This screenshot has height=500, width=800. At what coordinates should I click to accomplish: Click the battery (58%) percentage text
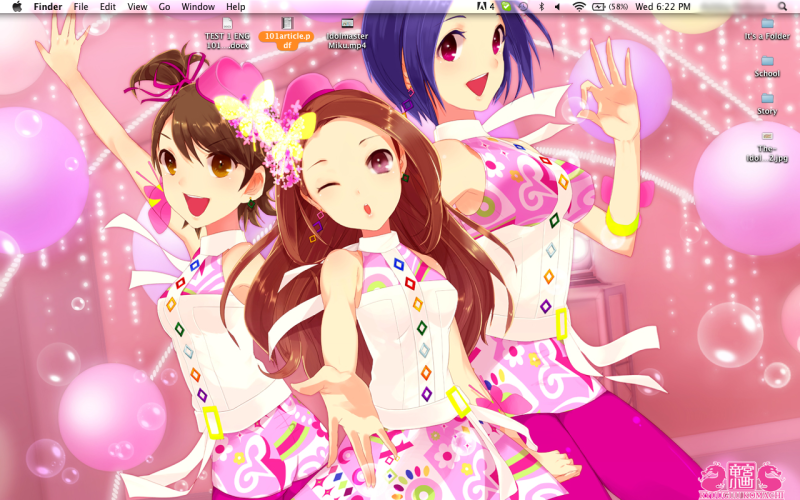[x=618, y=7]
